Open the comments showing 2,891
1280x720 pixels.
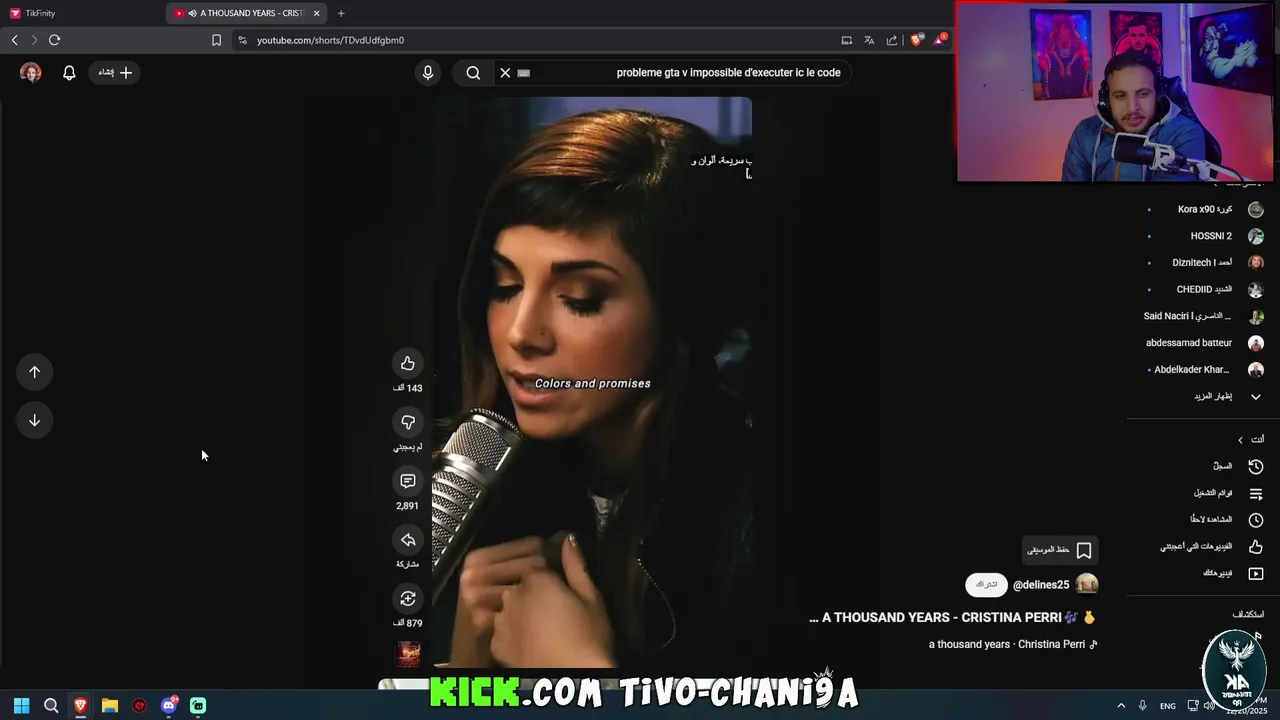click(x=408, y=481)
